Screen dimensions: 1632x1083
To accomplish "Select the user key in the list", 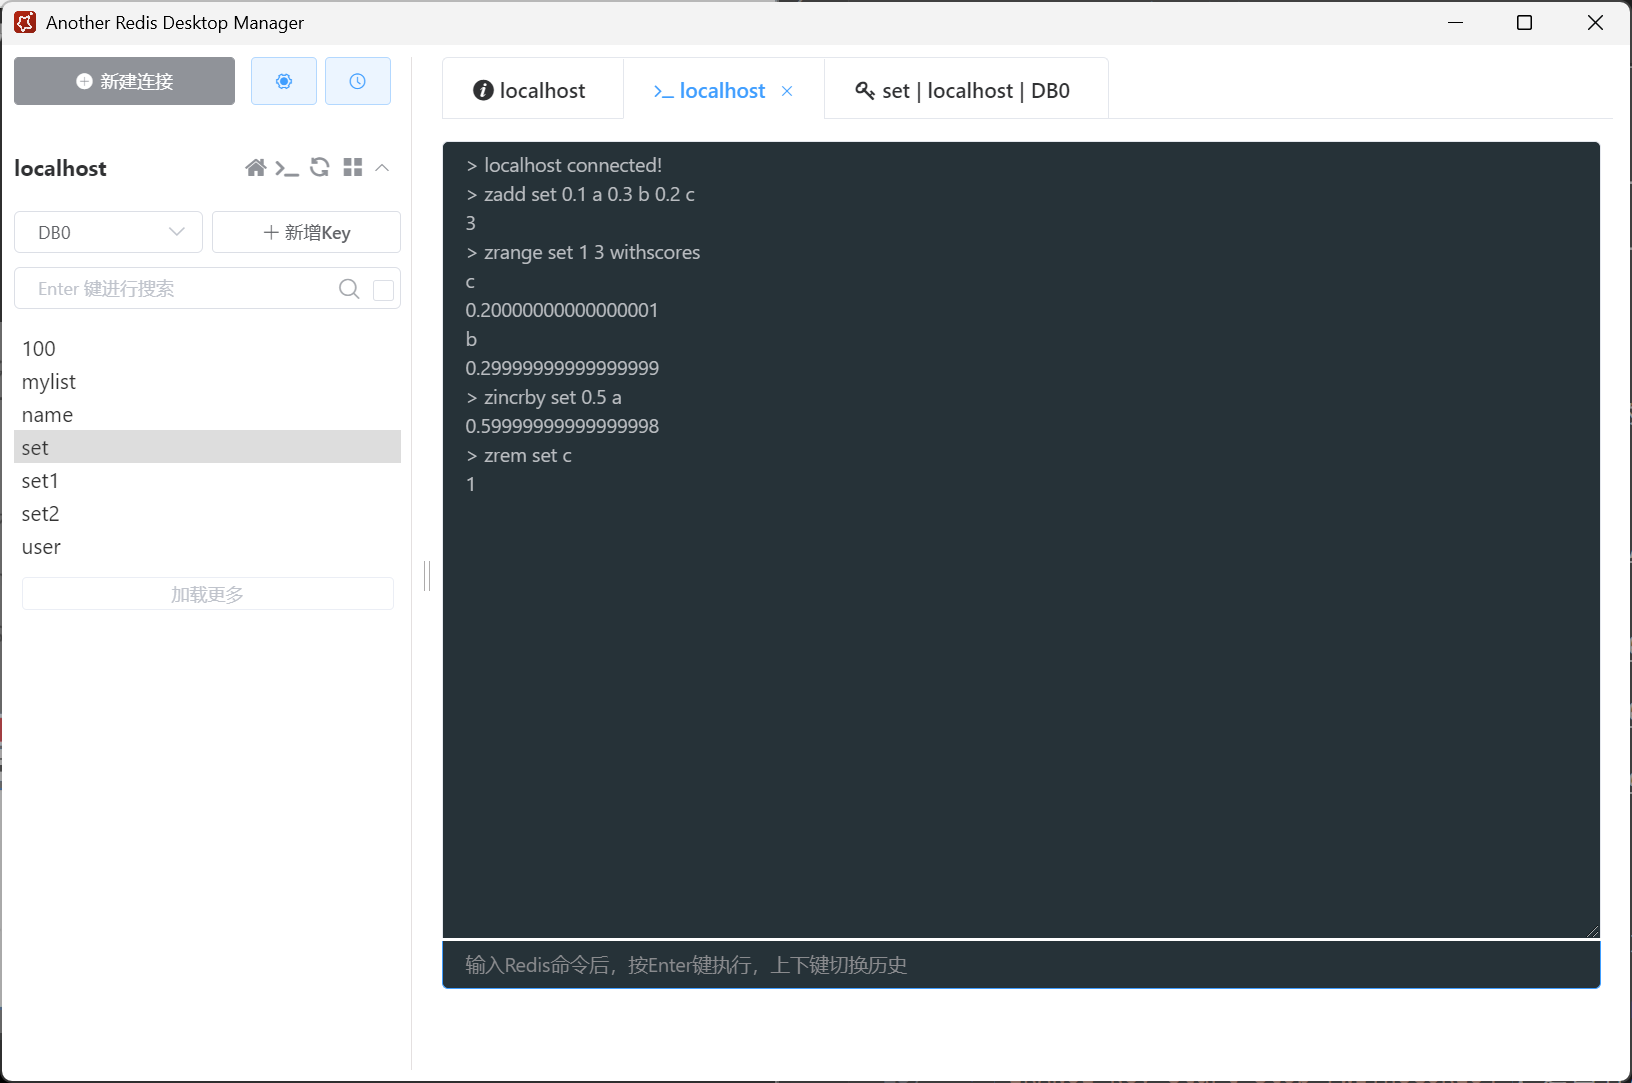I will click(x=42, y=547).
